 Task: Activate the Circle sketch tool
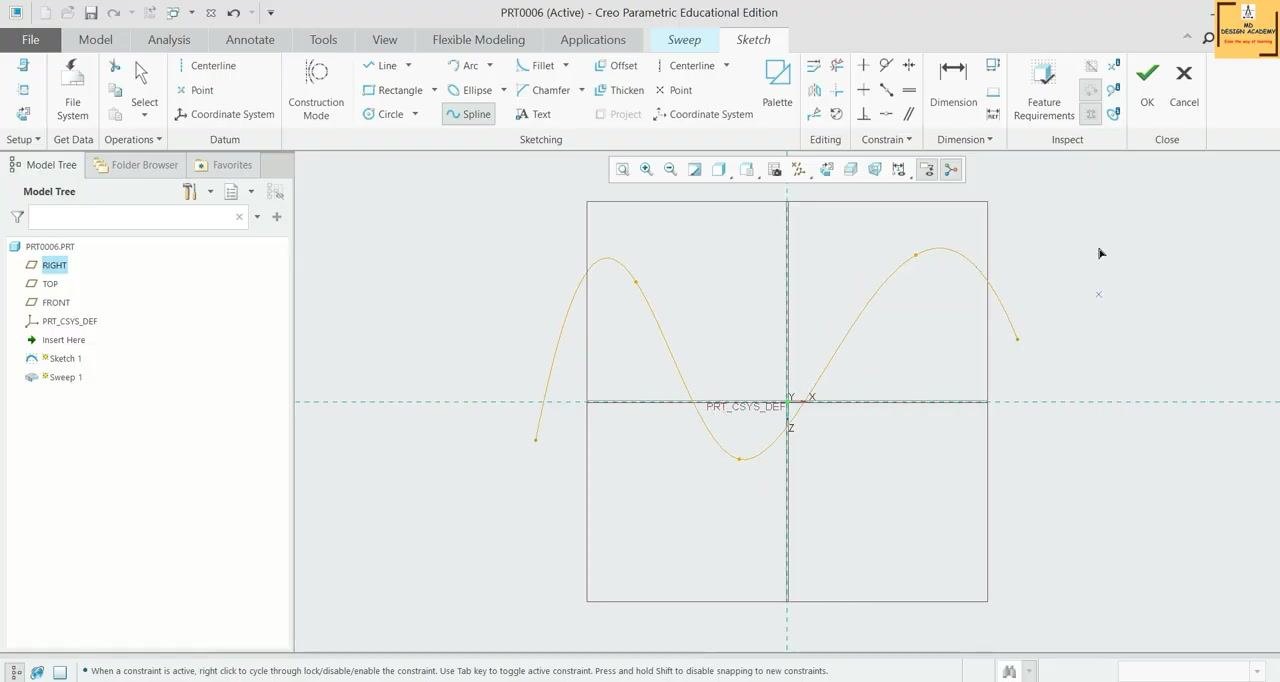tap(383, 114)
